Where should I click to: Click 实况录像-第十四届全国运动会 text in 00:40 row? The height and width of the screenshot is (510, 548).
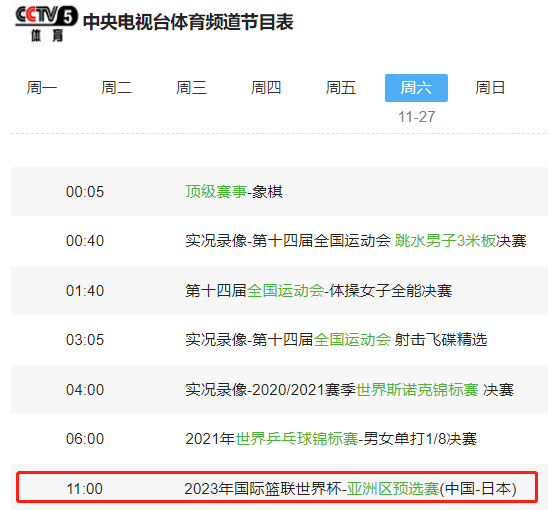coord(288,241)
